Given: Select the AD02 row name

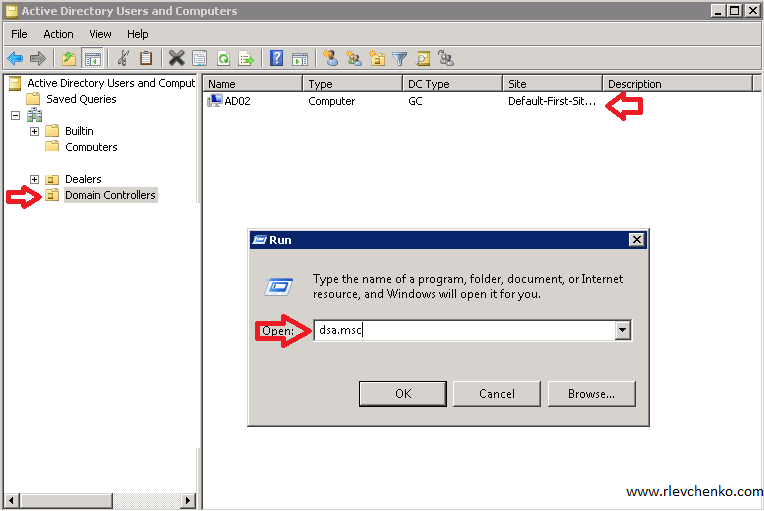Looking at the screenshot, I should pos(237,101).
